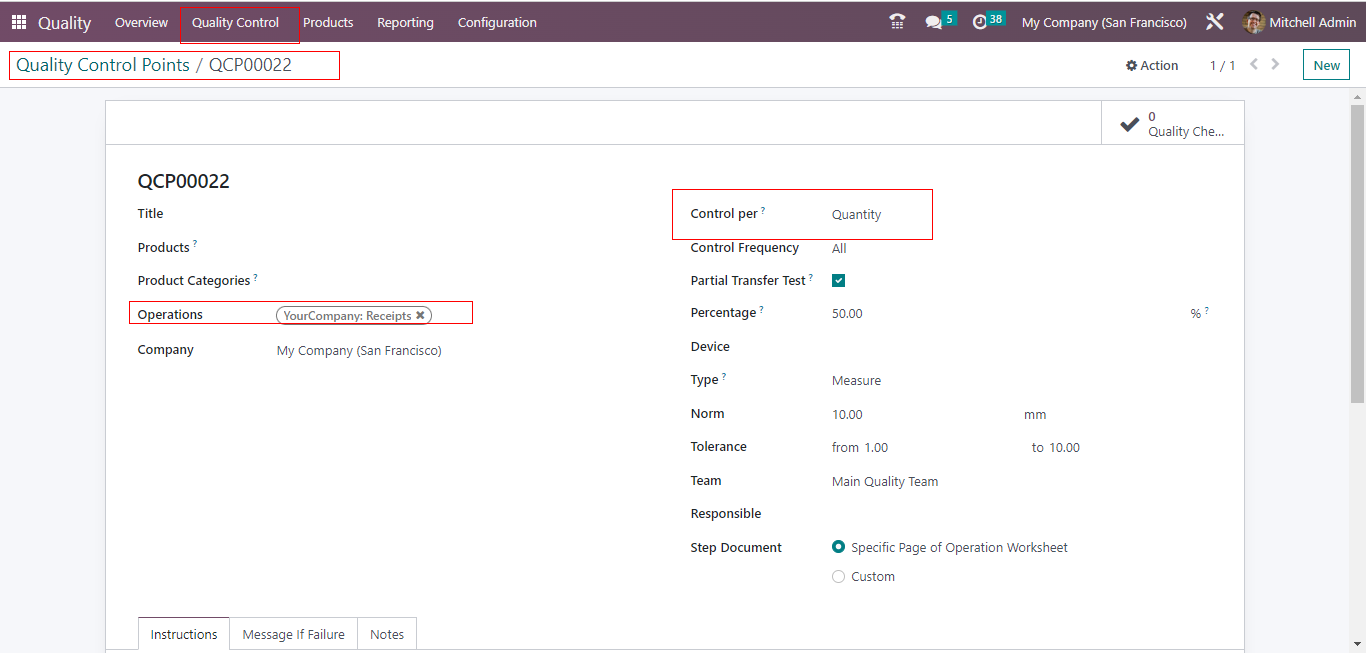
Task: Uncheck the Partial Transfer Test checkbox
Action: (838, 281)
